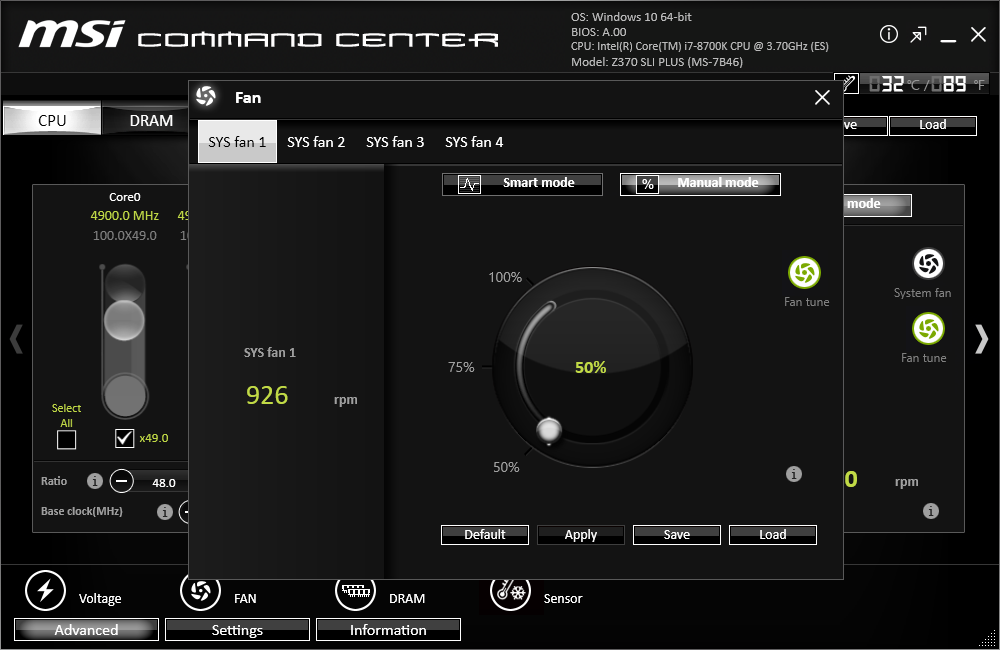Click the Smart mode graph icon
The image size is (1000, 650).
pos(469,184)
